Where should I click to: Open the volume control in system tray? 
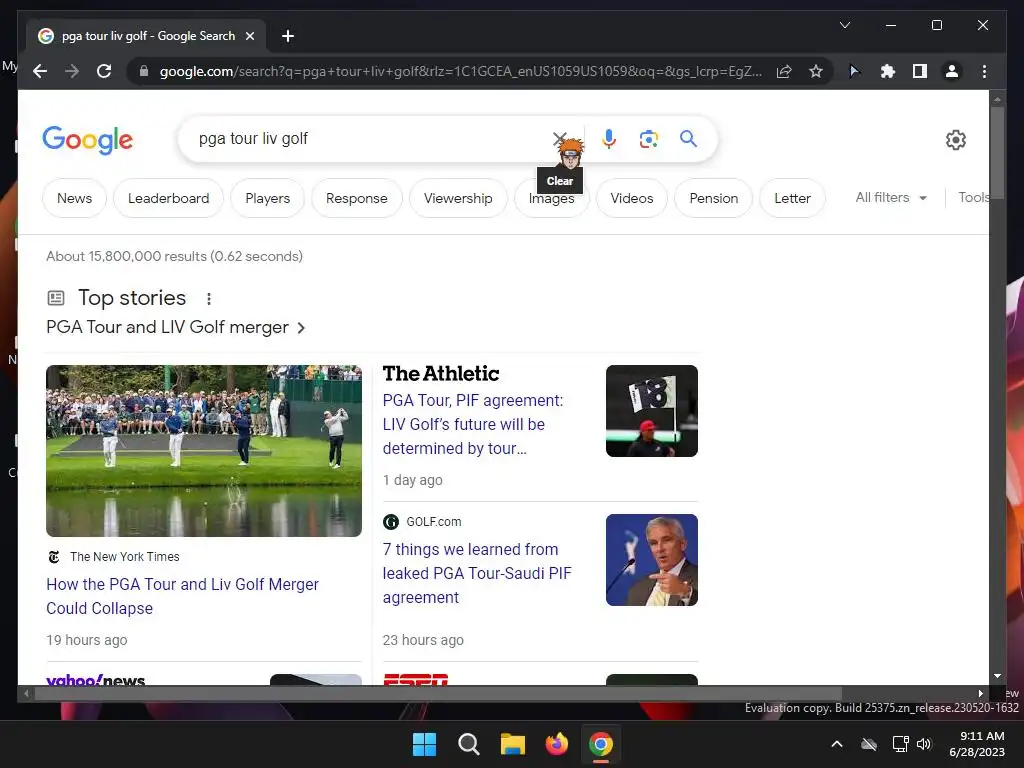(923, 744)
